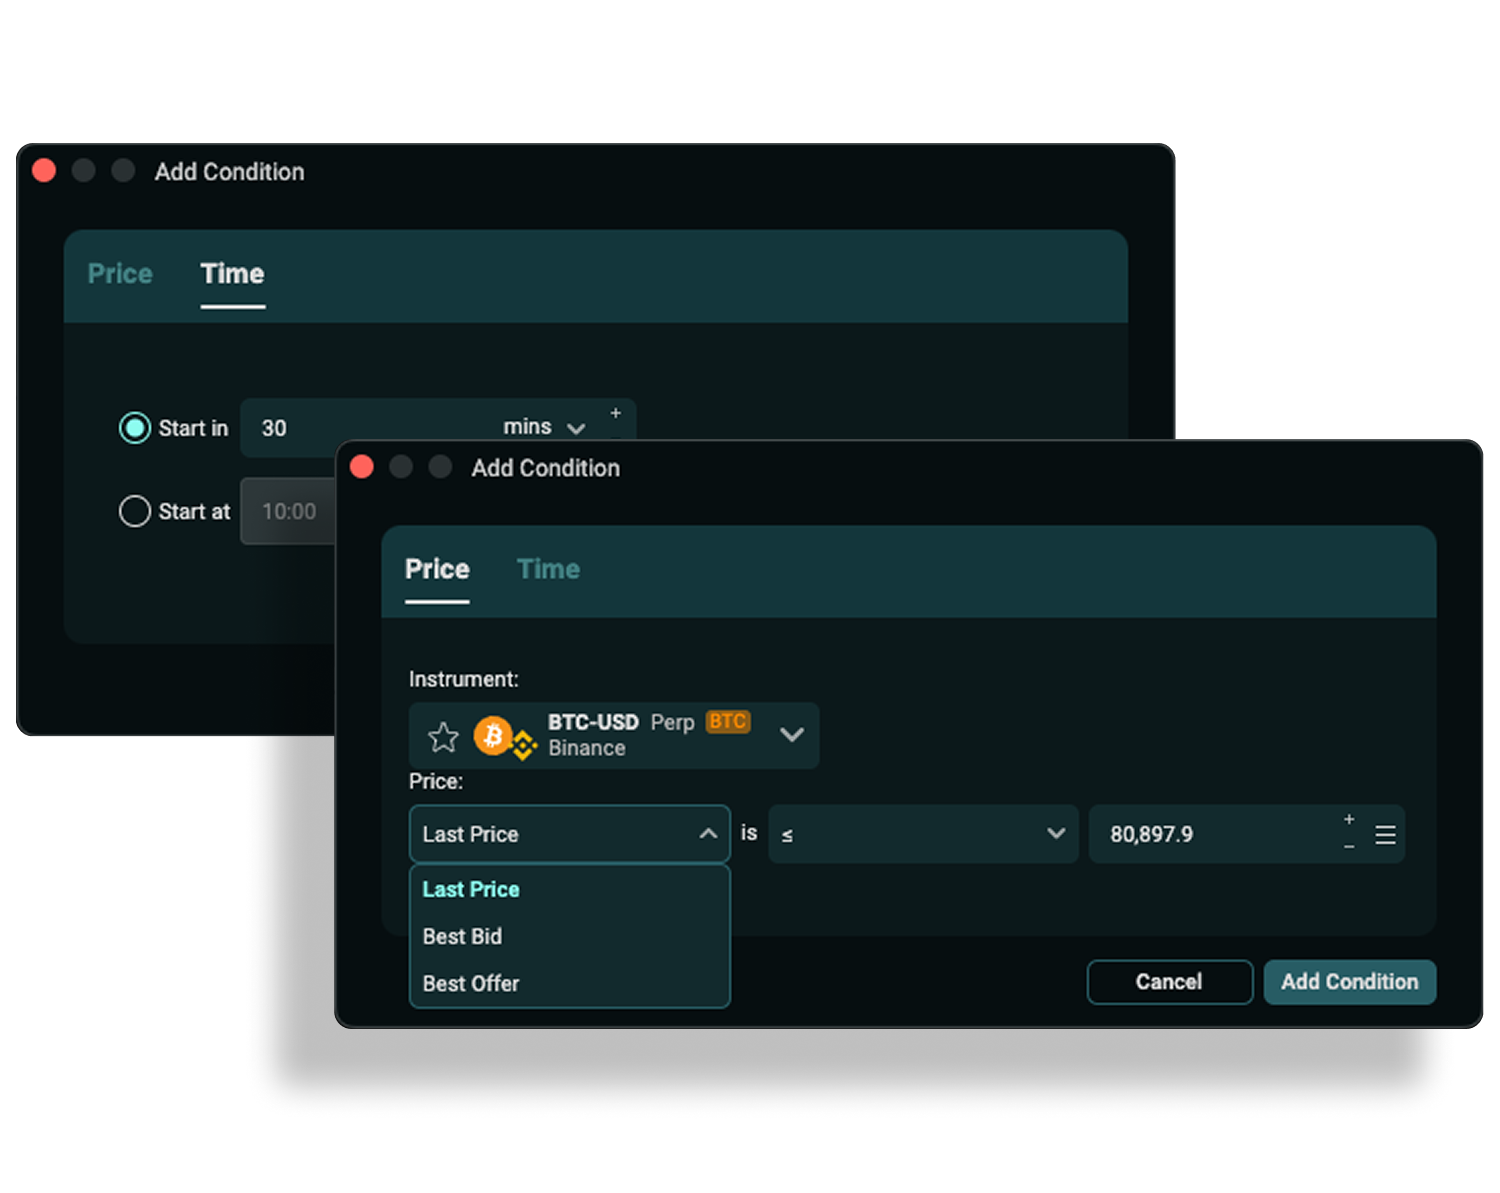This screenshot has width=1500, height=1193.
Task: Choose Best Bid from the dropdown list
Action: [570, 936]
